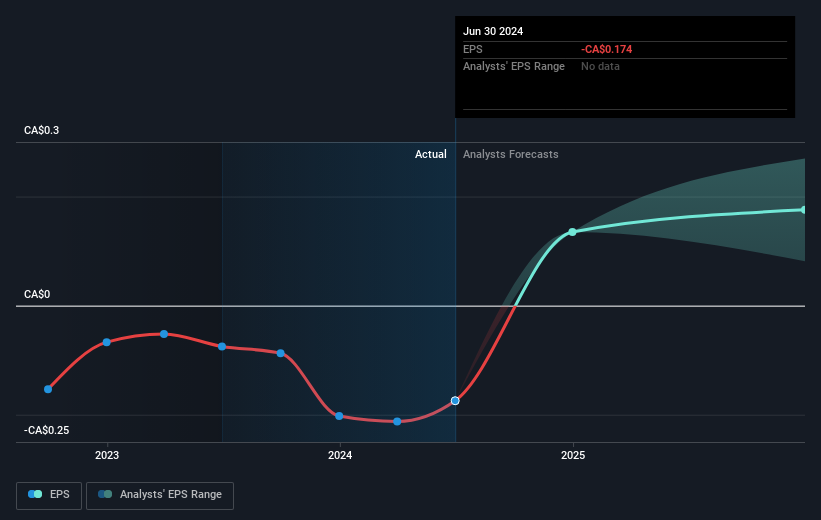Click the 2025 x-axis label

pos(573,456)
